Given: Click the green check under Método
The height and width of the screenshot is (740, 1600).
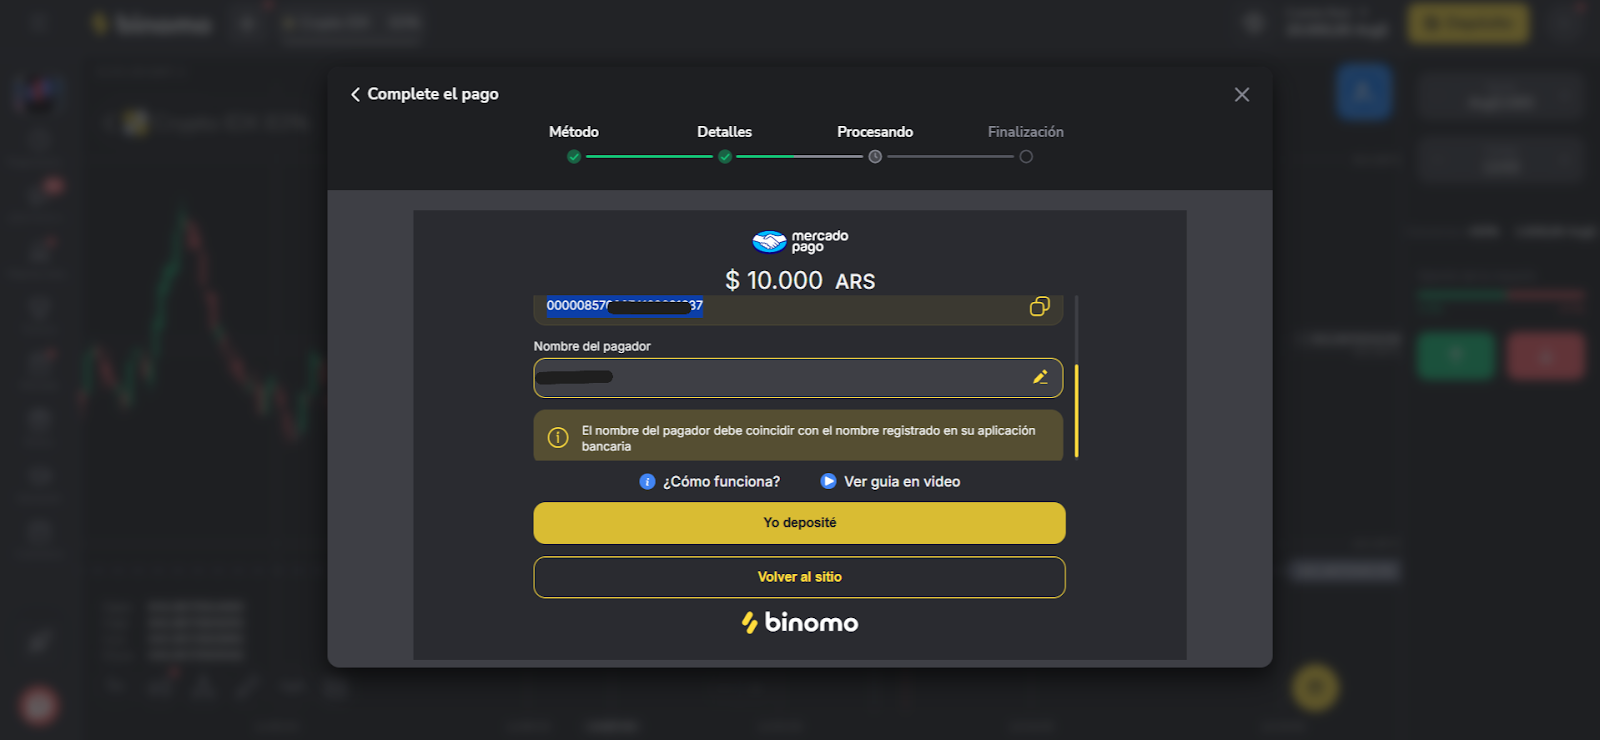Looking at the screenshot, I should (x=574, y=157).
